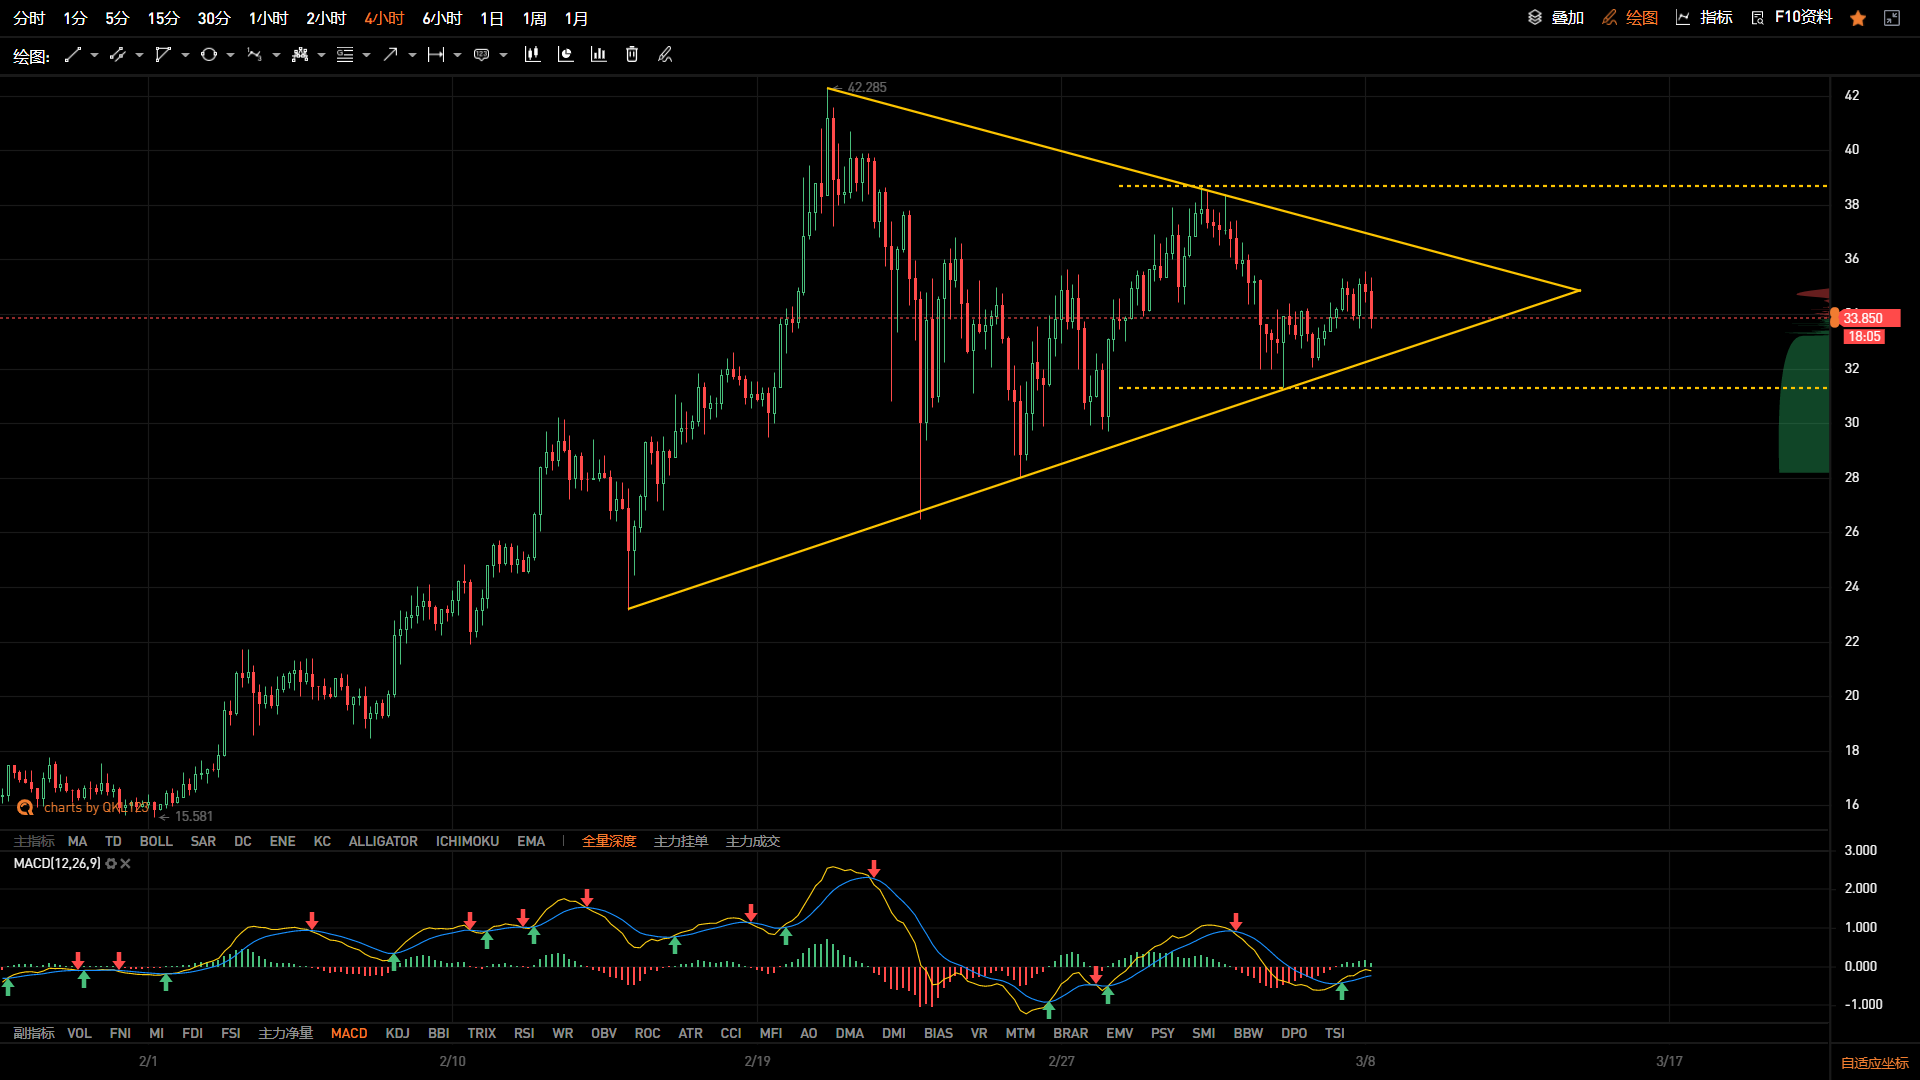
Task: Add the chart to favorites with the star
Action: 1858,18
